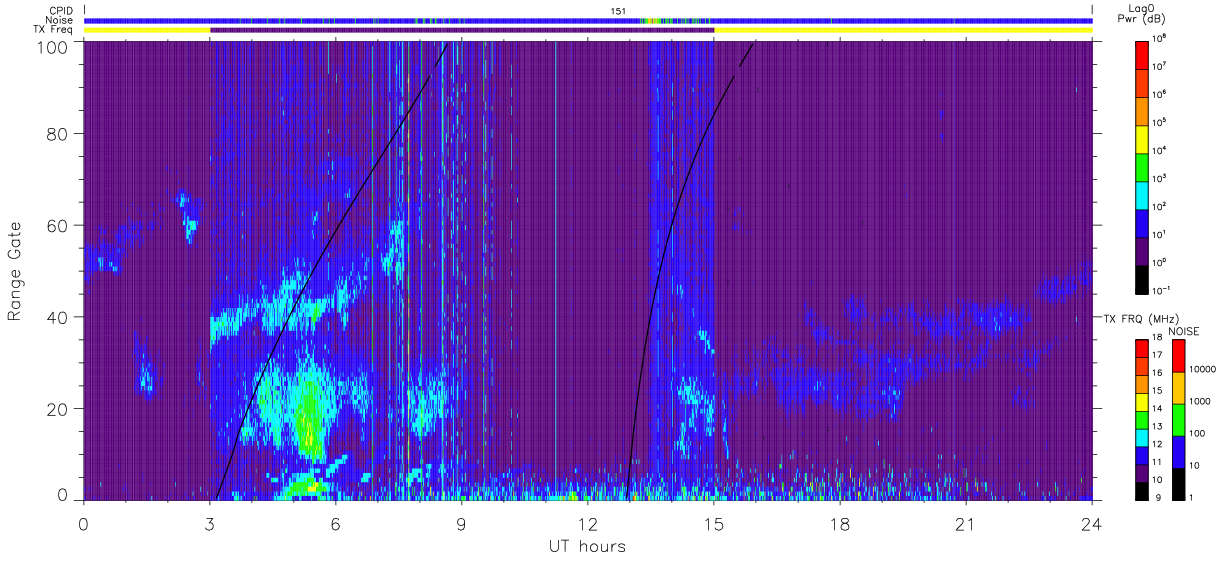Select the black segment of the NOISE colorbar
The width and height of the screenshot is (1228, 567).
pyautogui.click(x=1177, y=484)
